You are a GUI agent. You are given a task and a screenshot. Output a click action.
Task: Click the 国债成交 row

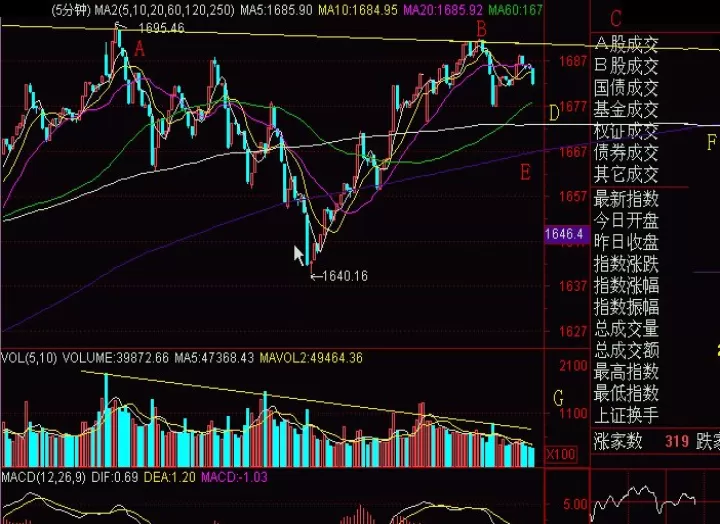click(x=626, y=87)
